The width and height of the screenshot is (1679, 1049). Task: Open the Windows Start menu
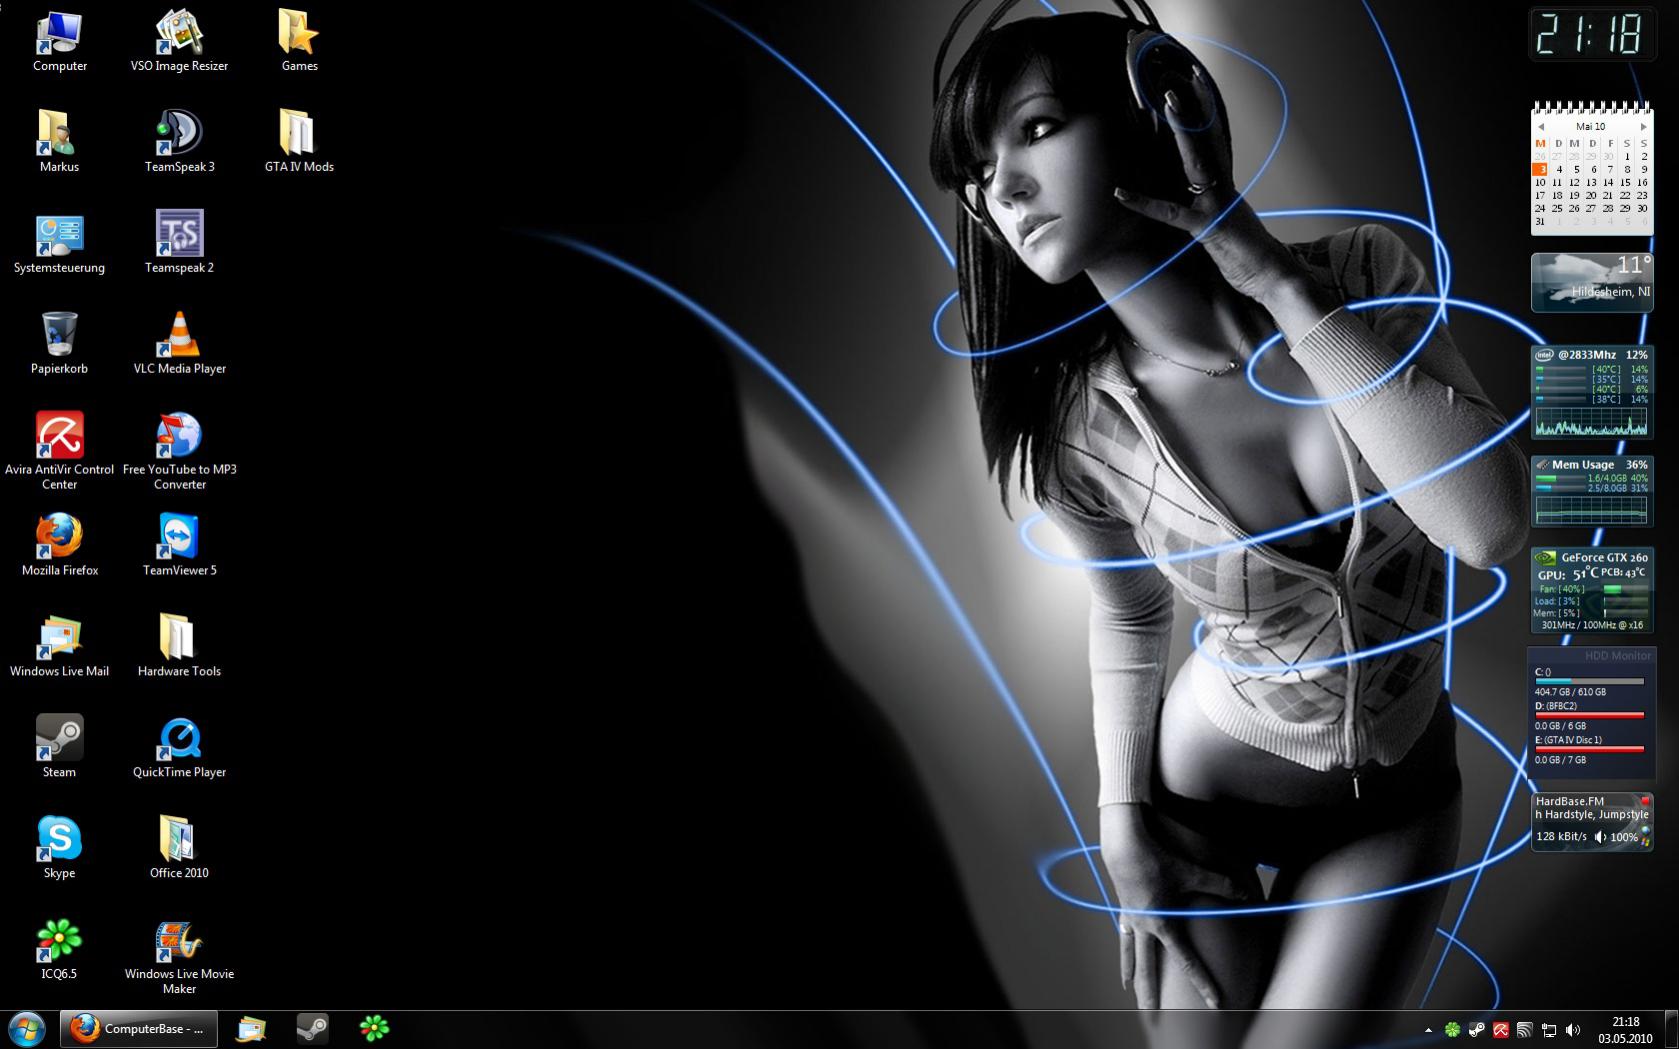27,1029
